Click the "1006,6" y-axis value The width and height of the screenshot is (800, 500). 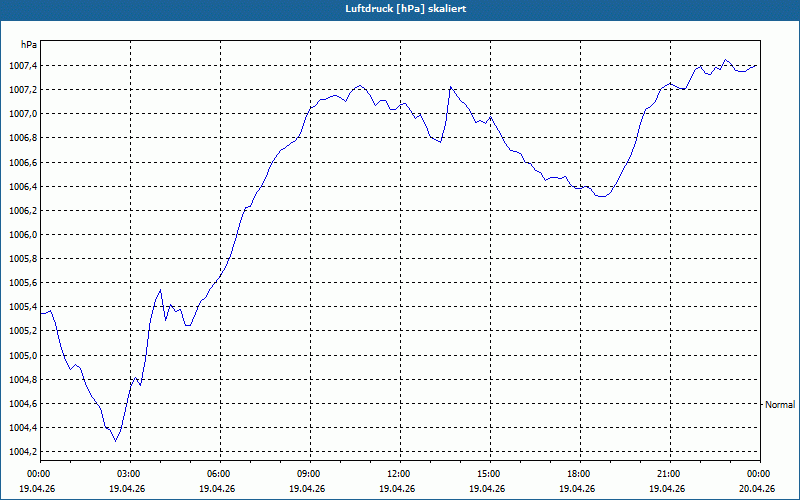pyautogui.click(x=23, y=162)
